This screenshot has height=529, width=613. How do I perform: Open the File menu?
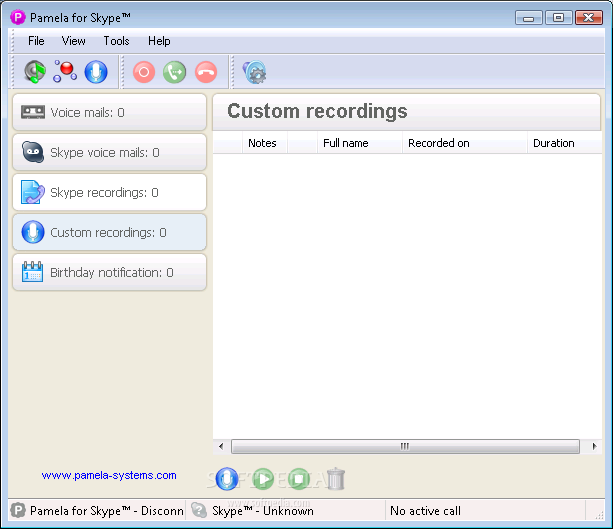36,41
